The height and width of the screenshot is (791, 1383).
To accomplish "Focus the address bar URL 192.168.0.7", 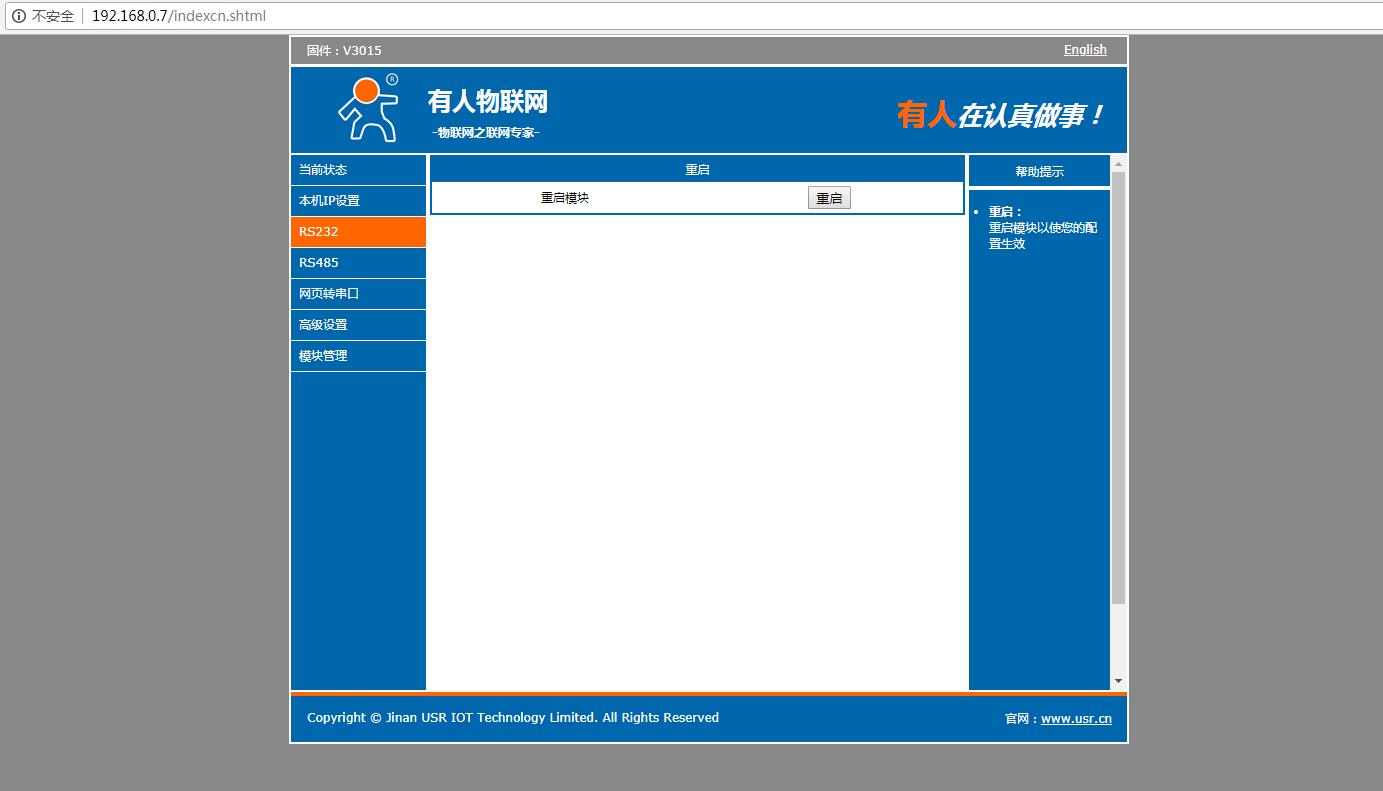I will pyautogui.click(x=178, y=16).
